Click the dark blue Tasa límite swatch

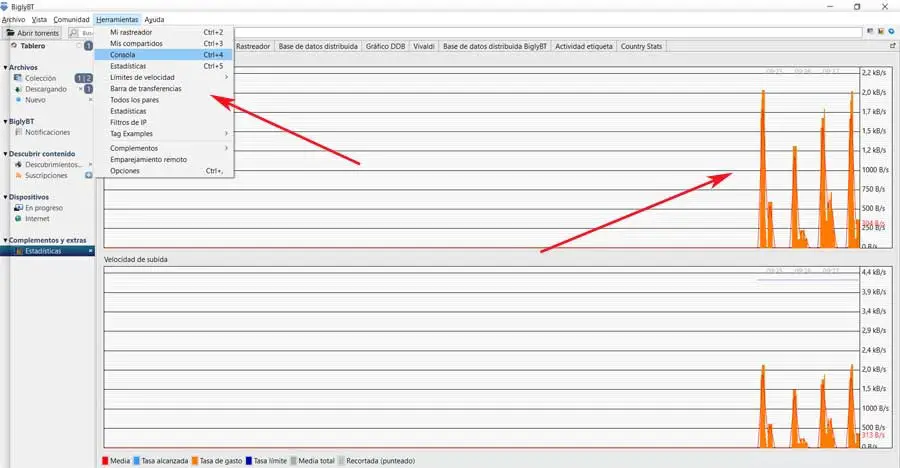click(x=249, y=461)
